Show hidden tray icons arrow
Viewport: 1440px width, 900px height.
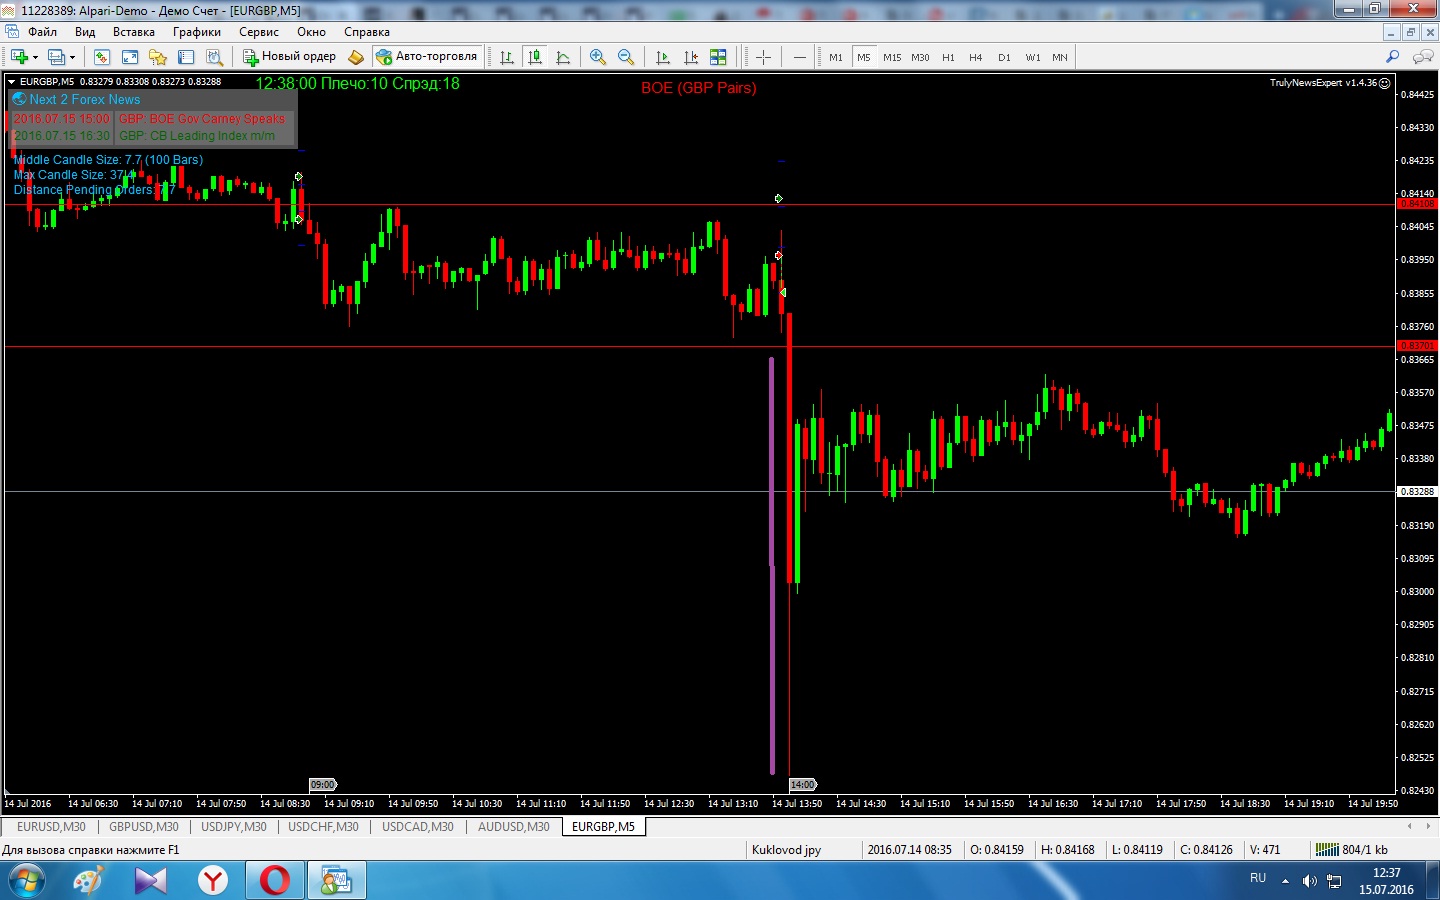point(1285,881)
